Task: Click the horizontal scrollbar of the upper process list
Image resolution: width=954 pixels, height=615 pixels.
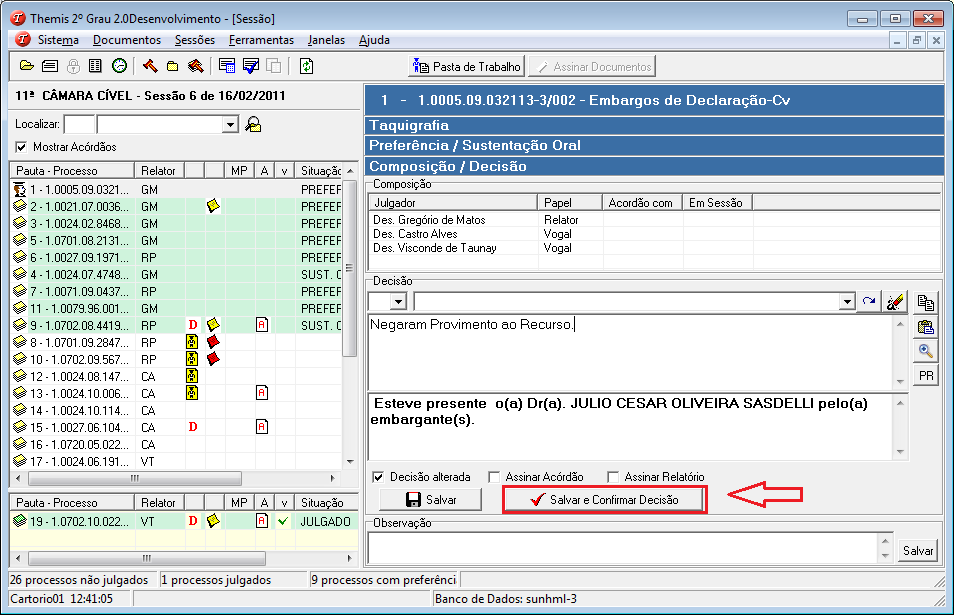Action: [x=174, y=478]
